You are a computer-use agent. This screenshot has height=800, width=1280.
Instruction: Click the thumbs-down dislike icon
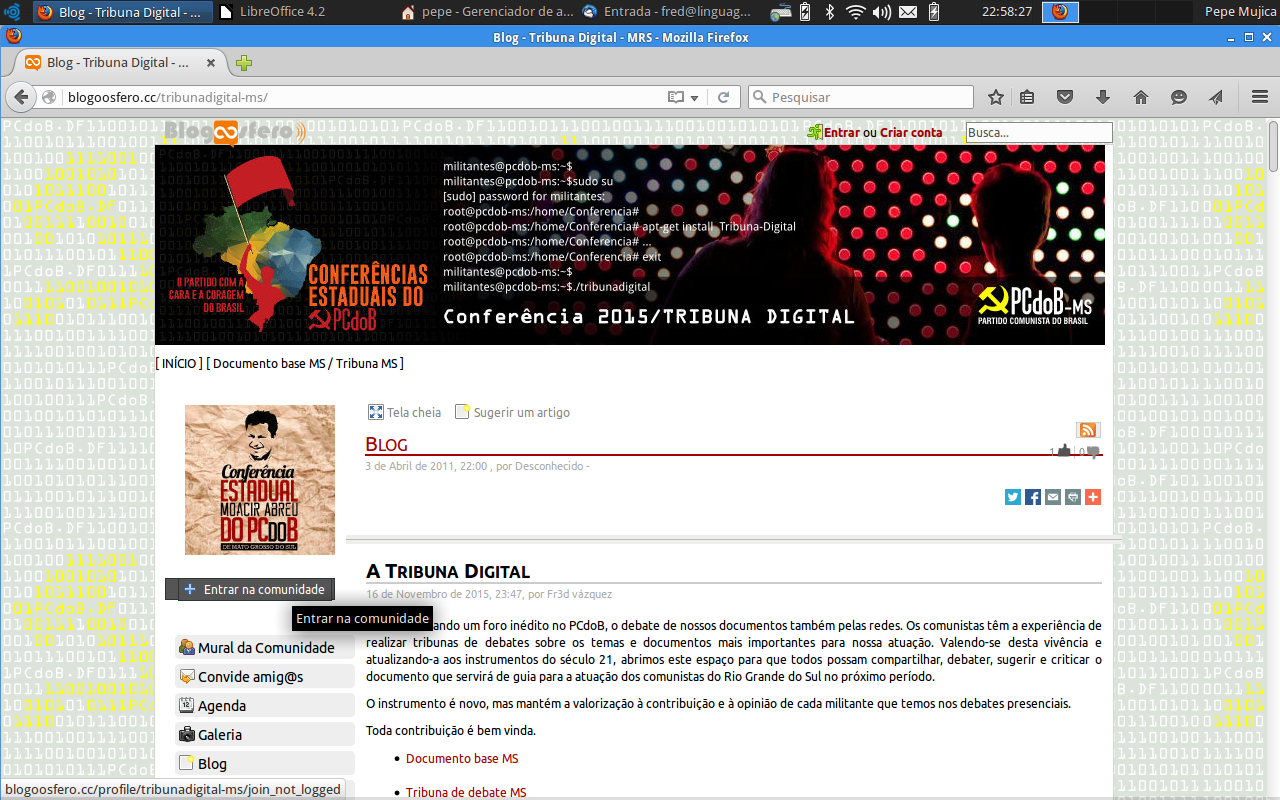tap(1093, 451)
